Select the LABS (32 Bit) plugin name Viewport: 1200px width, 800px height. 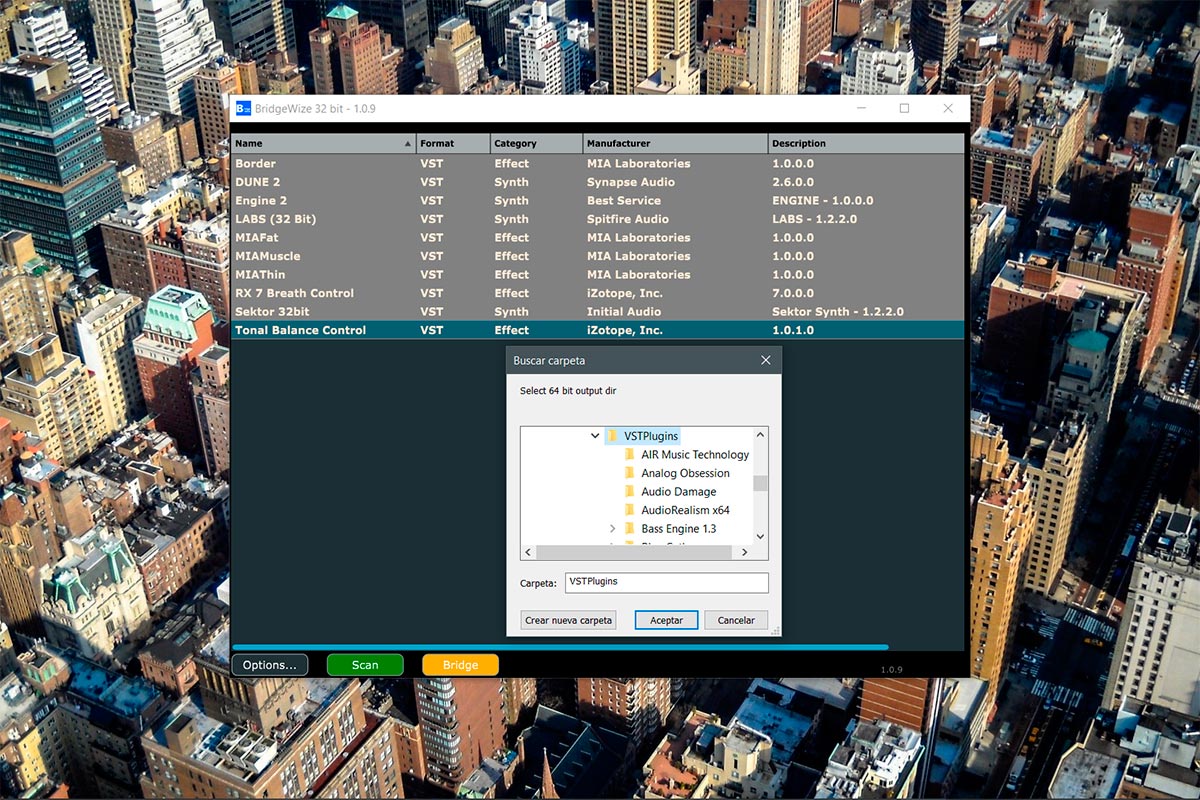point(275,219)
